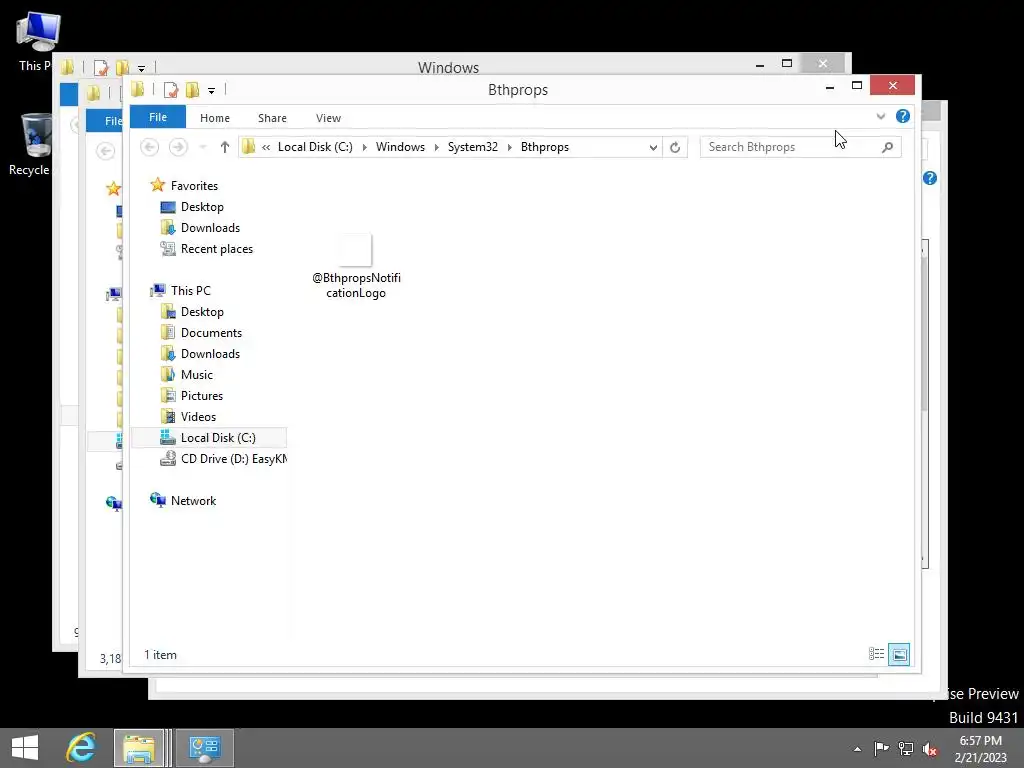This screenshot has width=1024, height=768.
Task: Open the arrow after Local Disk (C:) breadcrumb
Action: click(x=364, y=148)
